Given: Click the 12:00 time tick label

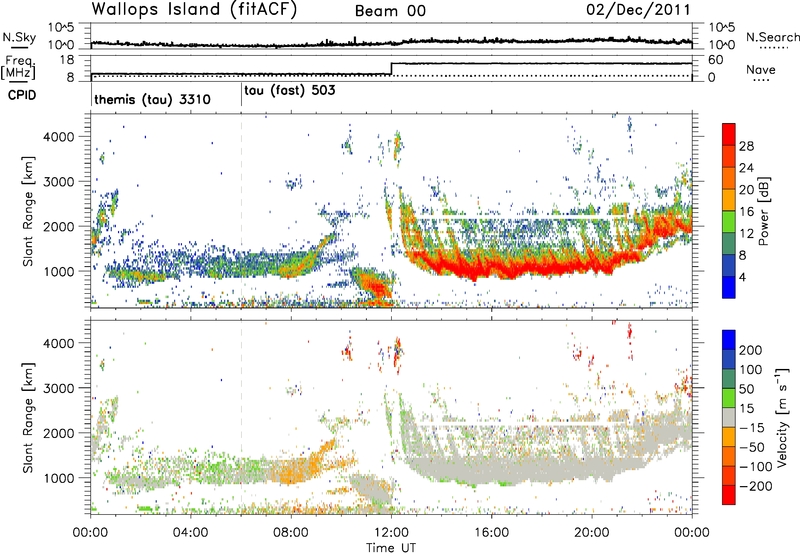Looking at the screenshot, I should [x=391, y=533].
